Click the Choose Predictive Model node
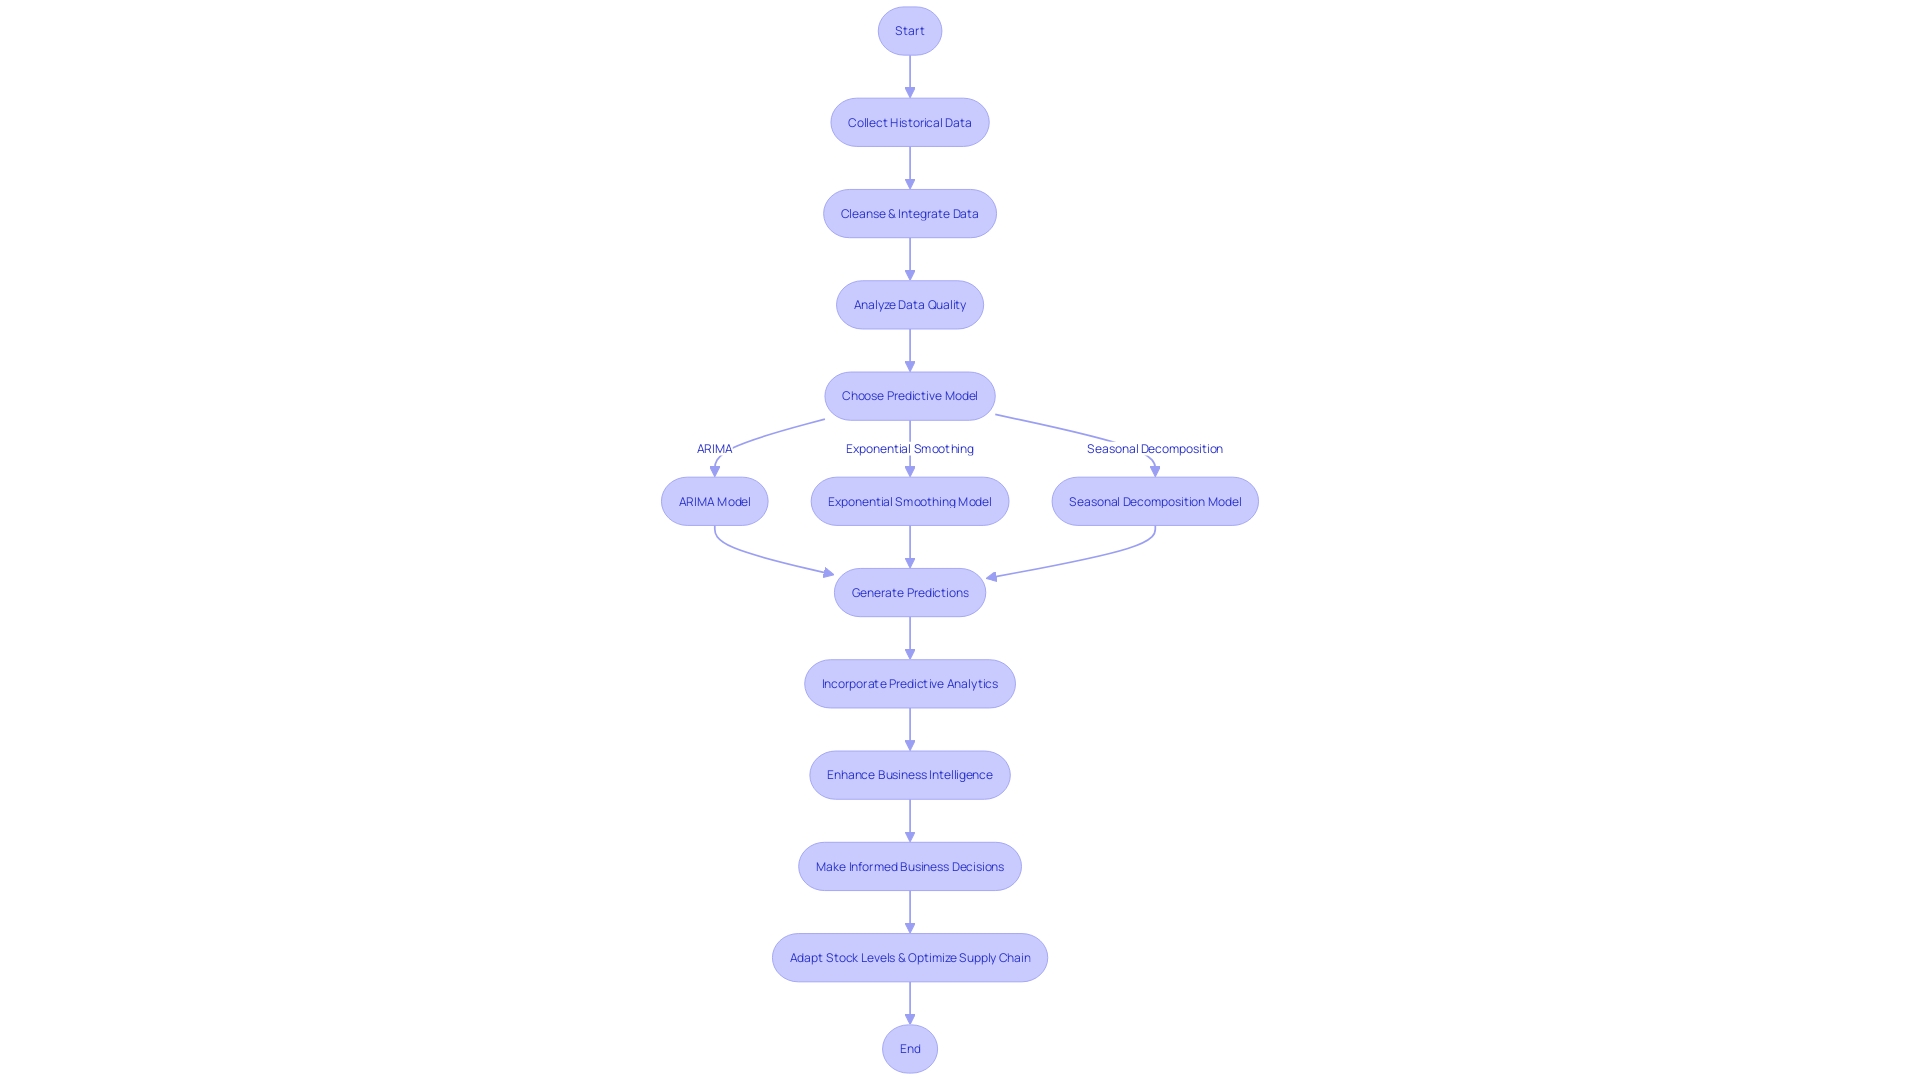Viewport: 1920px width, 1080px height. click(x=910, y=396)
